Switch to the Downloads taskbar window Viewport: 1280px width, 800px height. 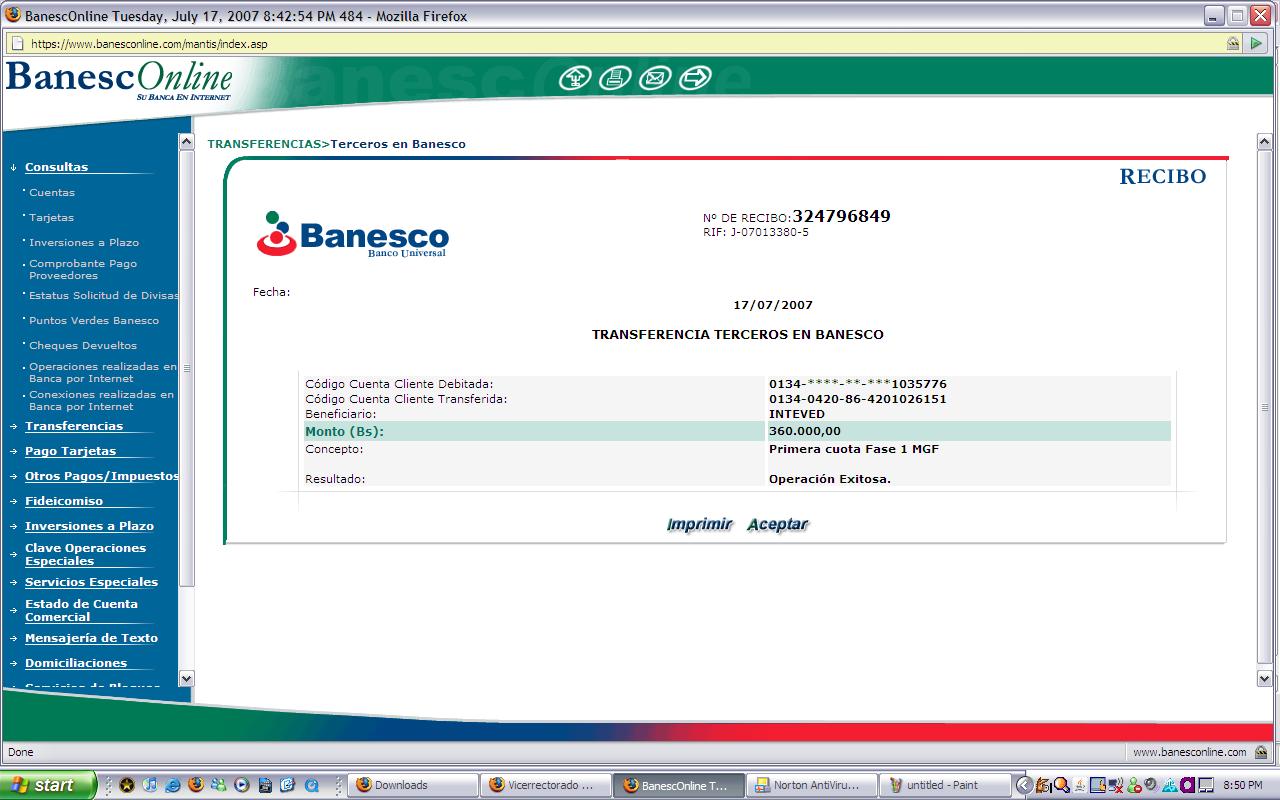[x=412, y=785]
